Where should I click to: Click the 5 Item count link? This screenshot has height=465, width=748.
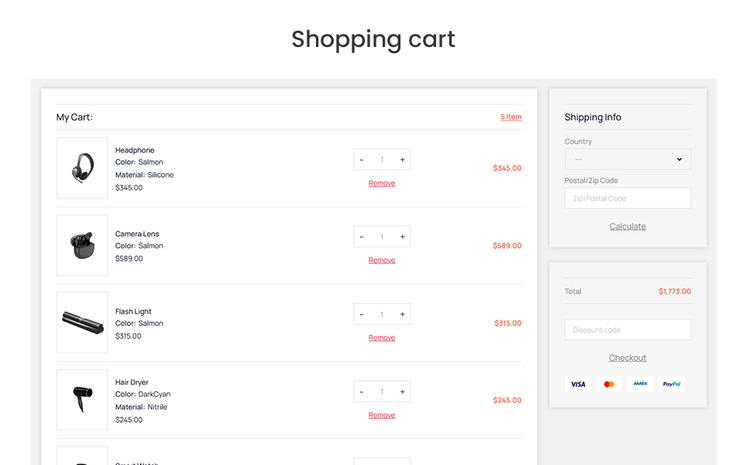click(511, 117)
